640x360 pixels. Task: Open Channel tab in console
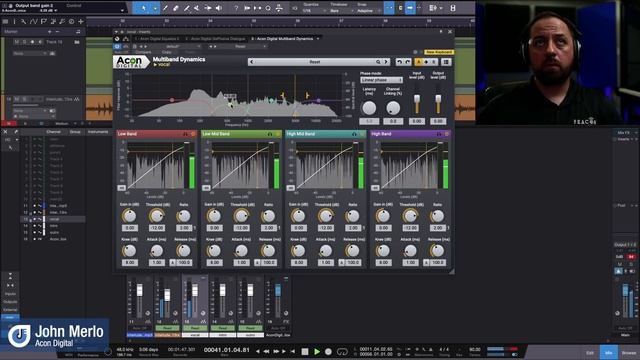(53, 132)
